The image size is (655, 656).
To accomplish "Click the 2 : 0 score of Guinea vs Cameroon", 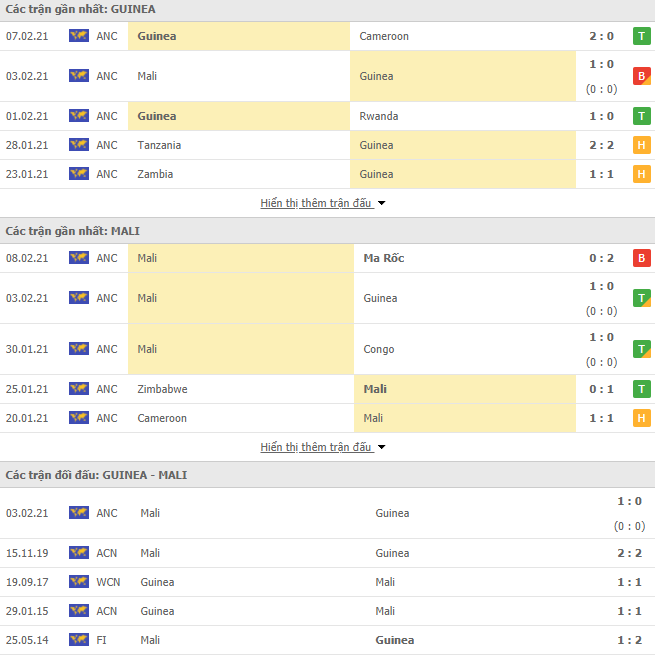I will pyautogui.click(x=603, y=36).
